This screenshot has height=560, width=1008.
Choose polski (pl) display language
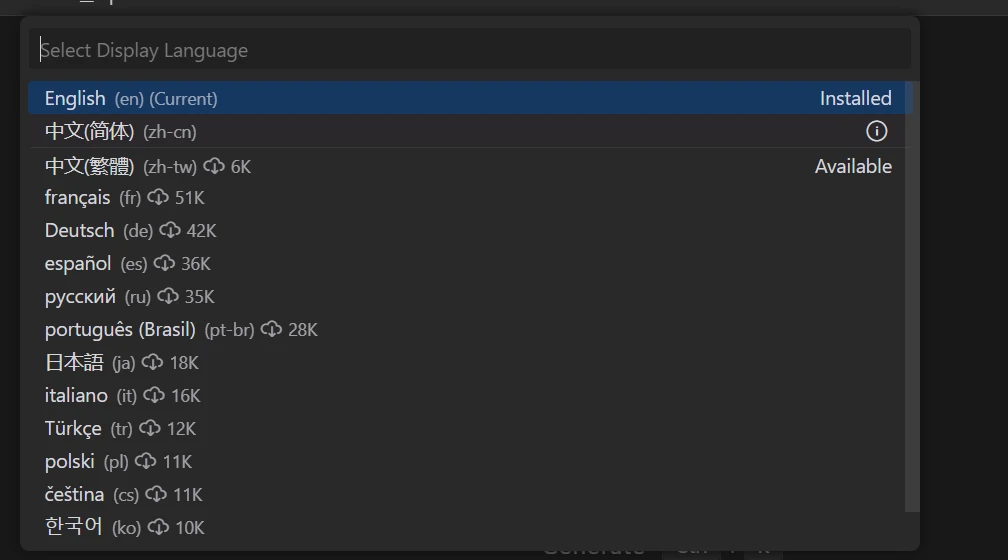click(470, 462)
